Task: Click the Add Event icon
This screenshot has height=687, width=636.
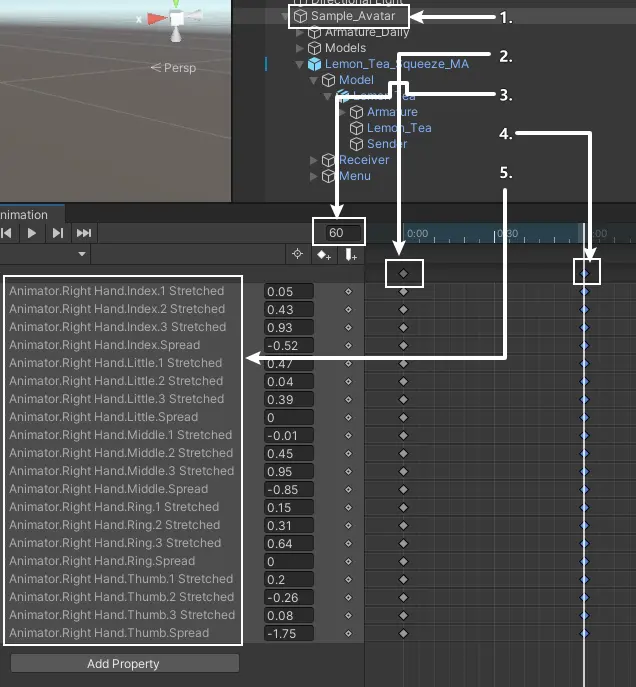Action: click(x=350, y=255)
